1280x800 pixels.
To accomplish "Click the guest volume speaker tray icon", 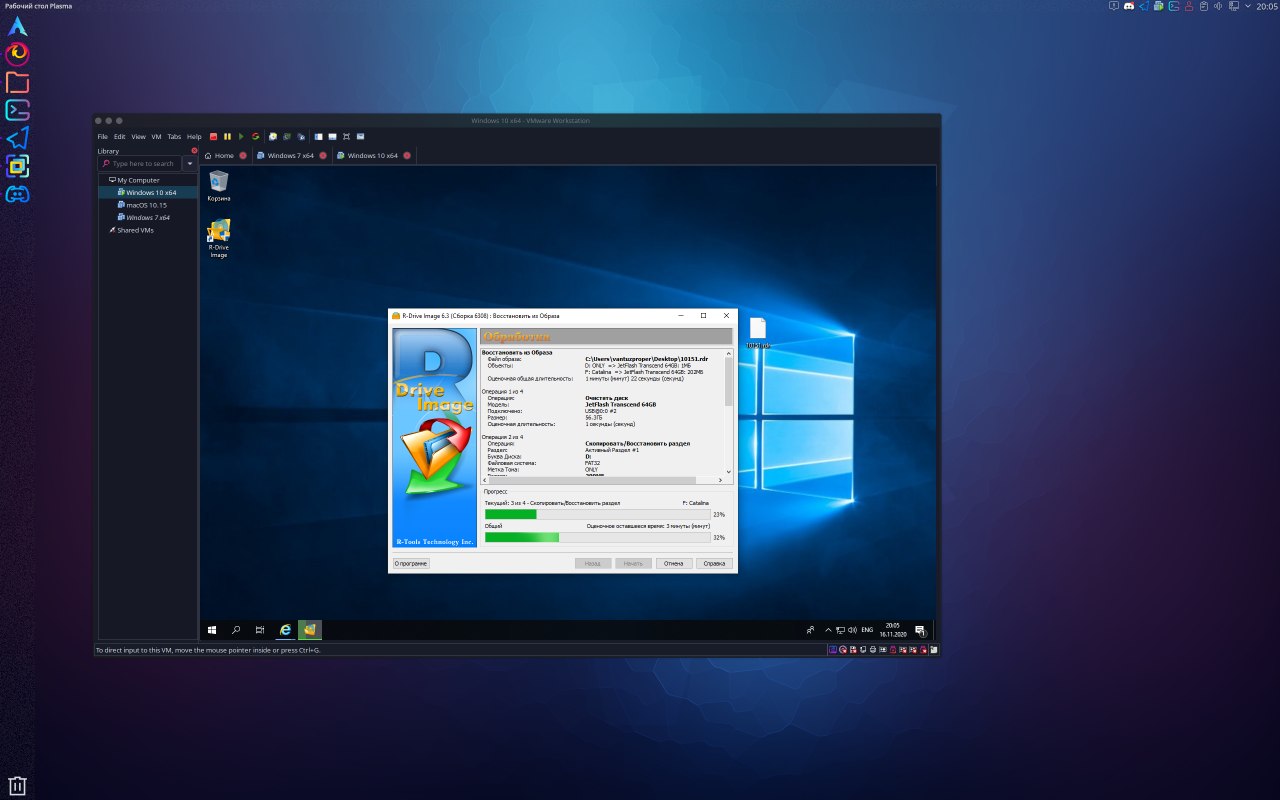I will pos(852,630).
